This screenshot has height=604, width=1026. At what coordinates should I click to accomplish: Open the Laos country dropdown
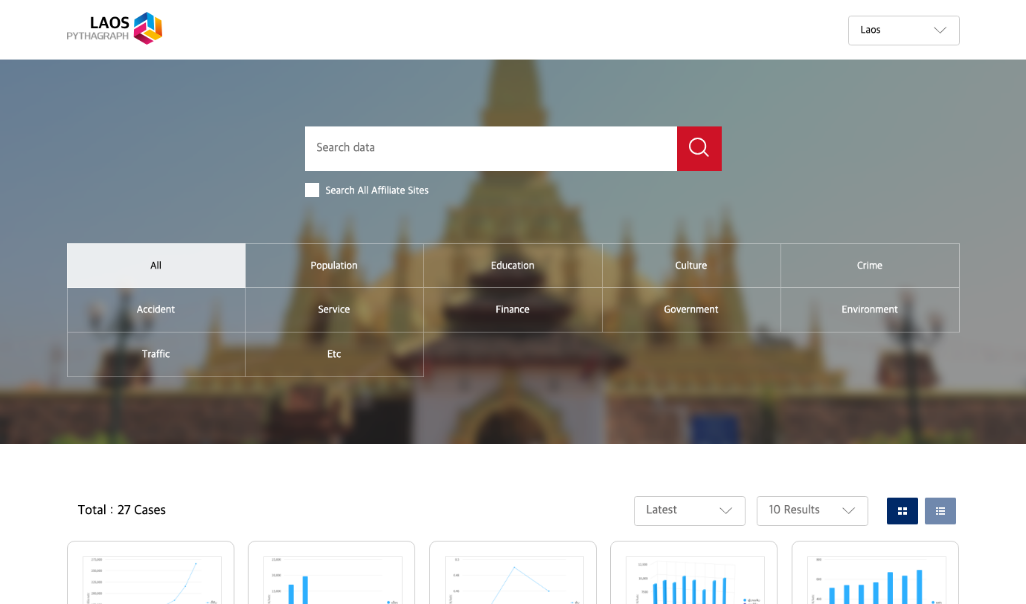pos(903,30)
